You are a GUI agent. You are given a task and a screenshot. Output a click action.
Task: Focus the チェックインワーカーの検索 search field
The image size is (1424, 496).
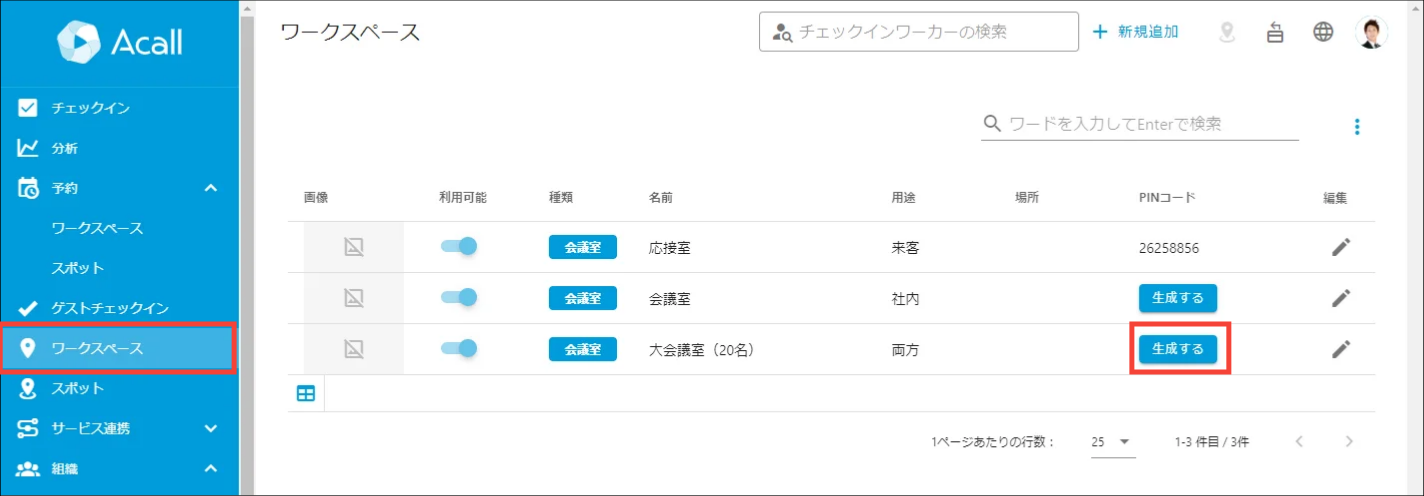(x=919, y=31)
